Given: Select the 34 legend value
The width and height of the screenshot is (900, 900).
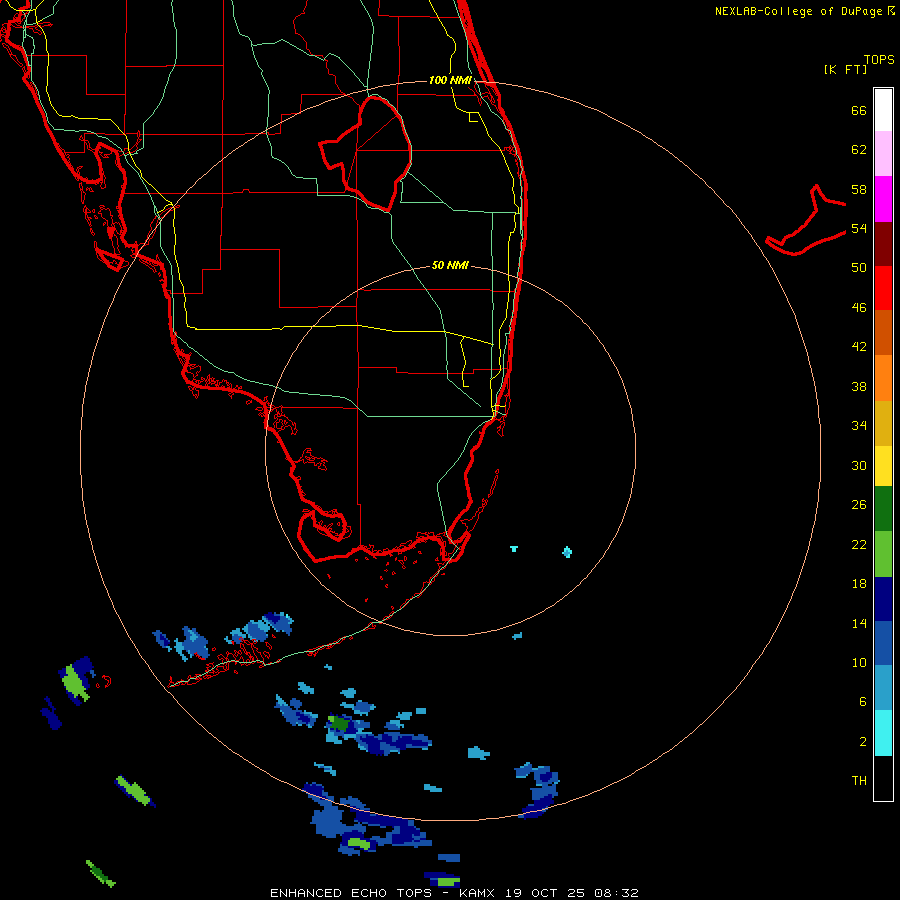Looking at the screenshot, I should (x=859, y=426).
